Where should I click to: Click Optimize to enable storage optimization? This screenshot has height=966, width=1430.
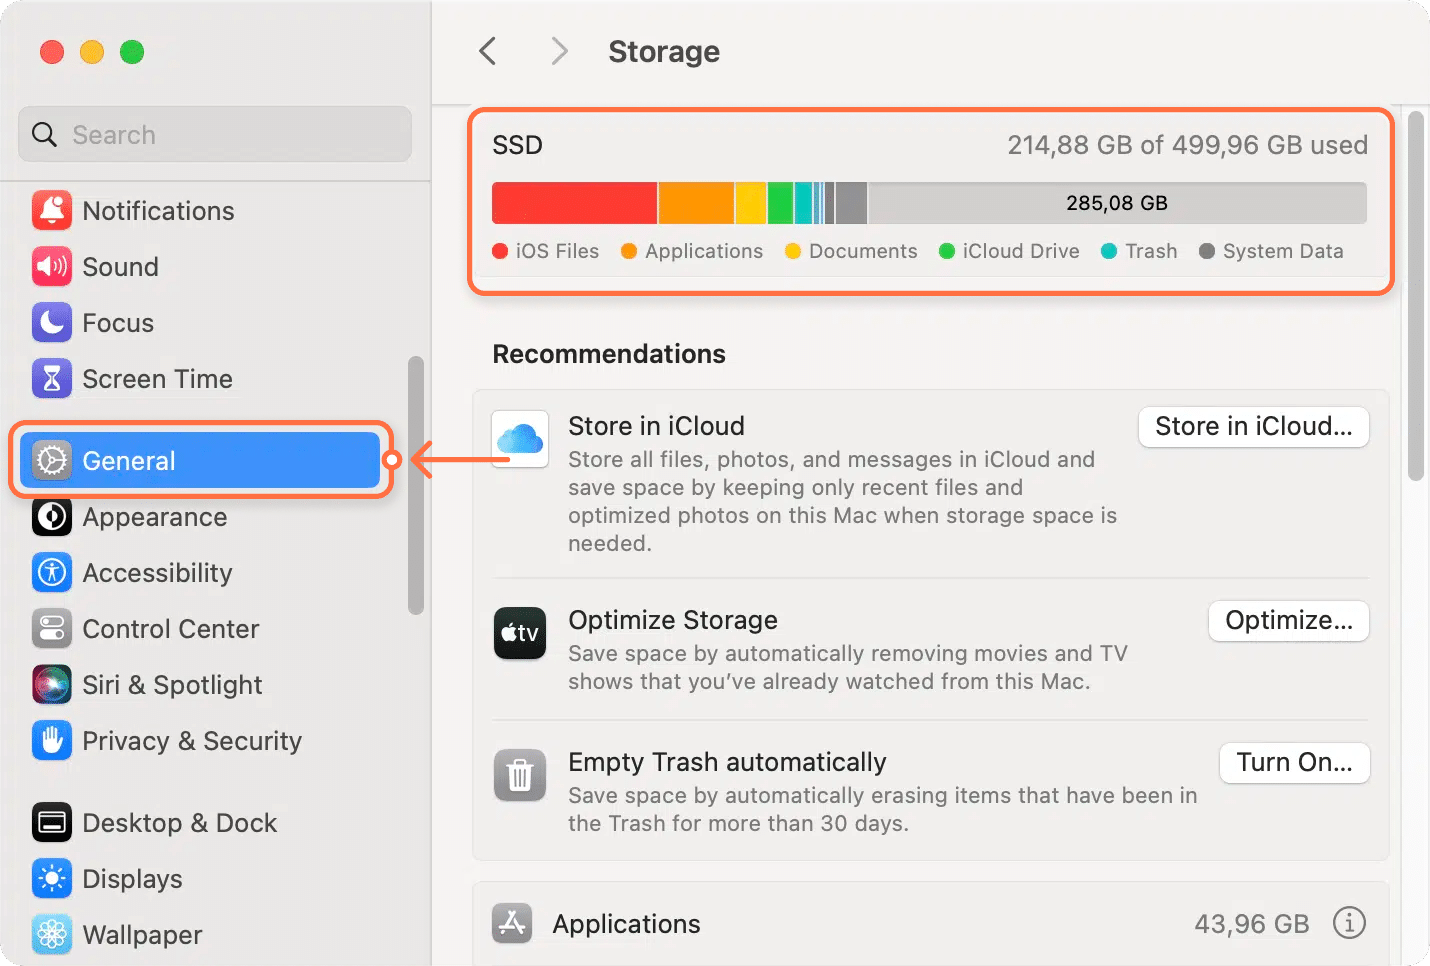pos(1288,620)
